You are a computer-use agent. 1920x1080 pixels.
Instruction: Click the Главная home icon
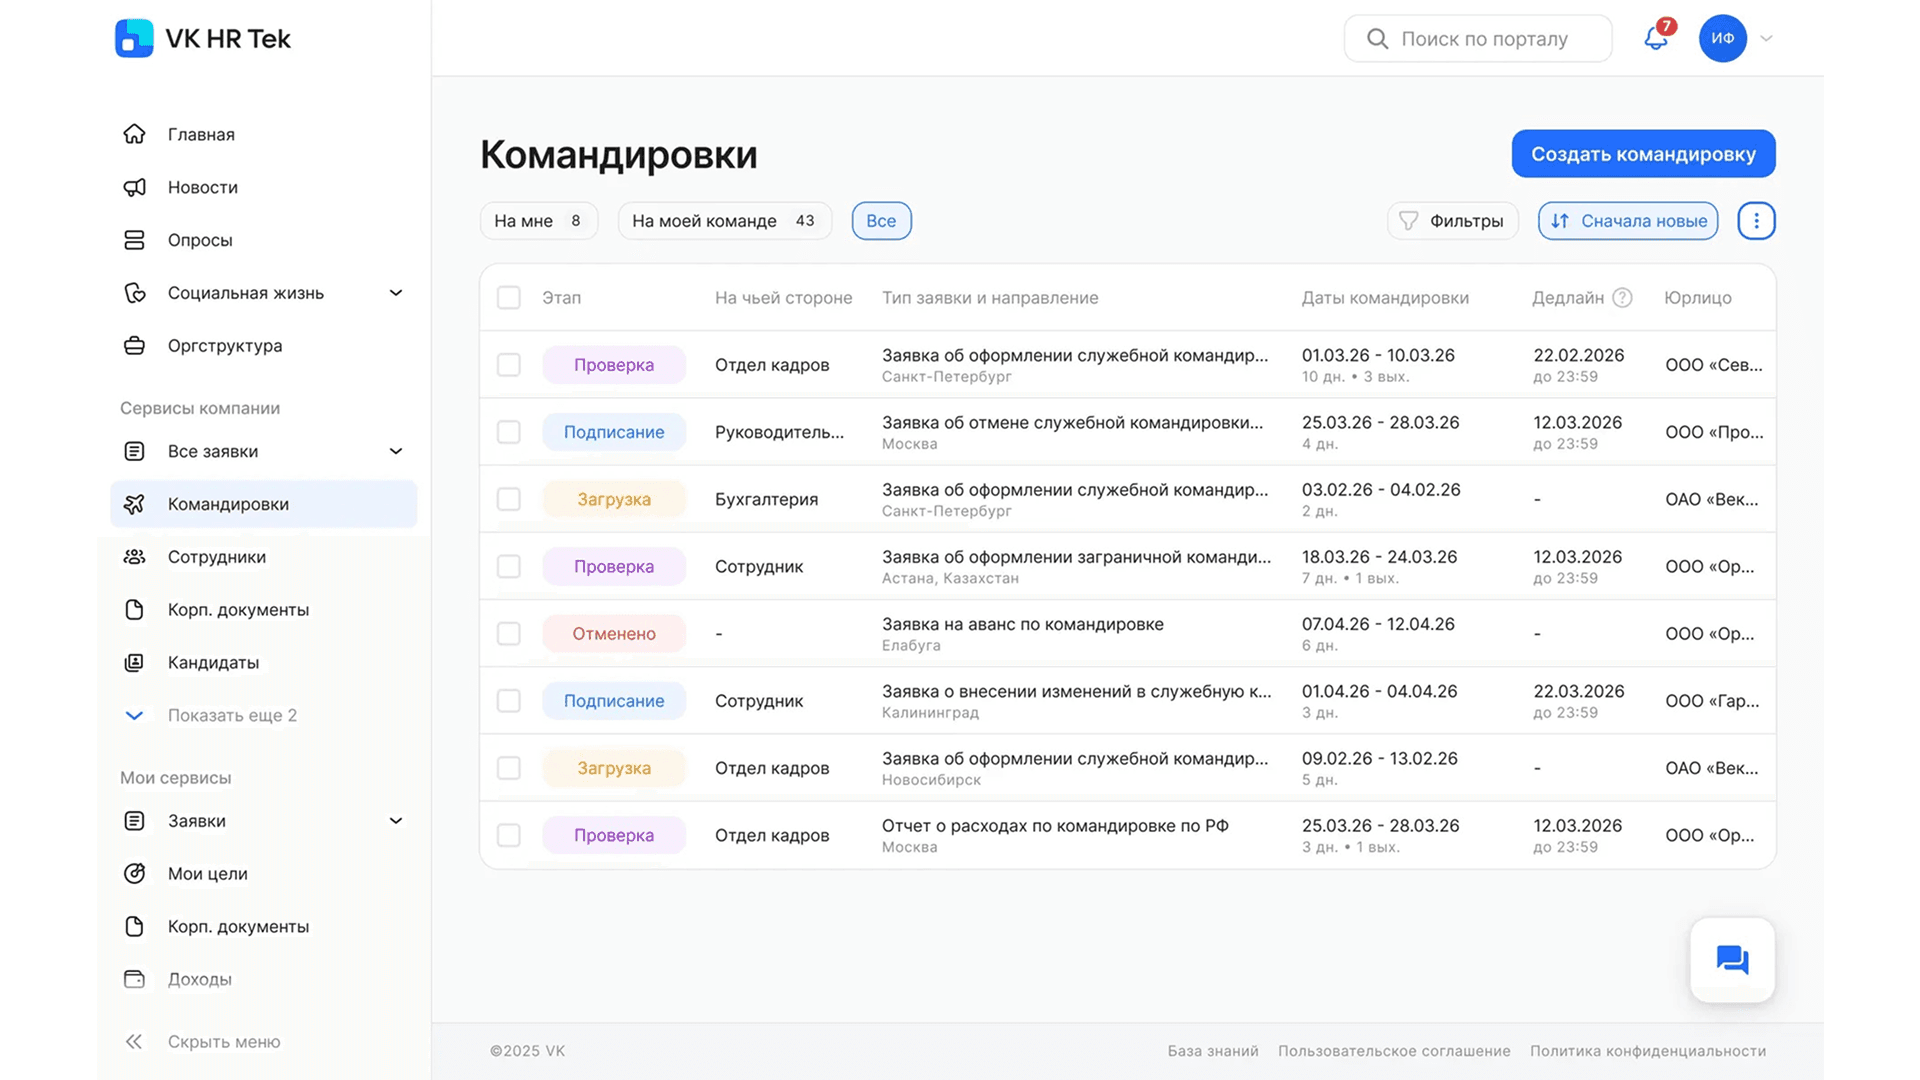coord(134,134)
